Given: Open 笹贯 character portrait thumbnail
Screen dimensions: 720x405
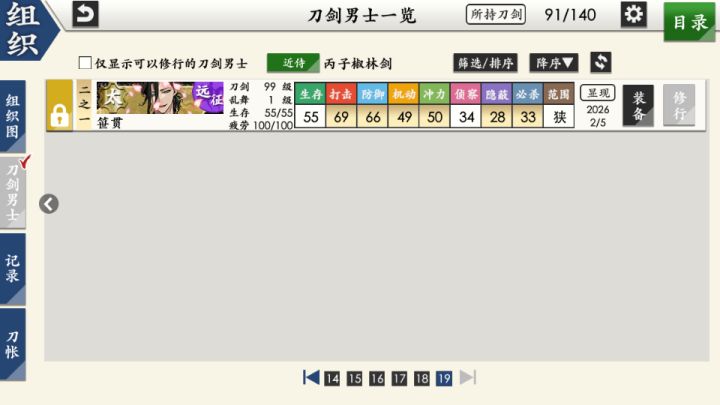Looking at the screenshot, I should [x=160, y=98].
